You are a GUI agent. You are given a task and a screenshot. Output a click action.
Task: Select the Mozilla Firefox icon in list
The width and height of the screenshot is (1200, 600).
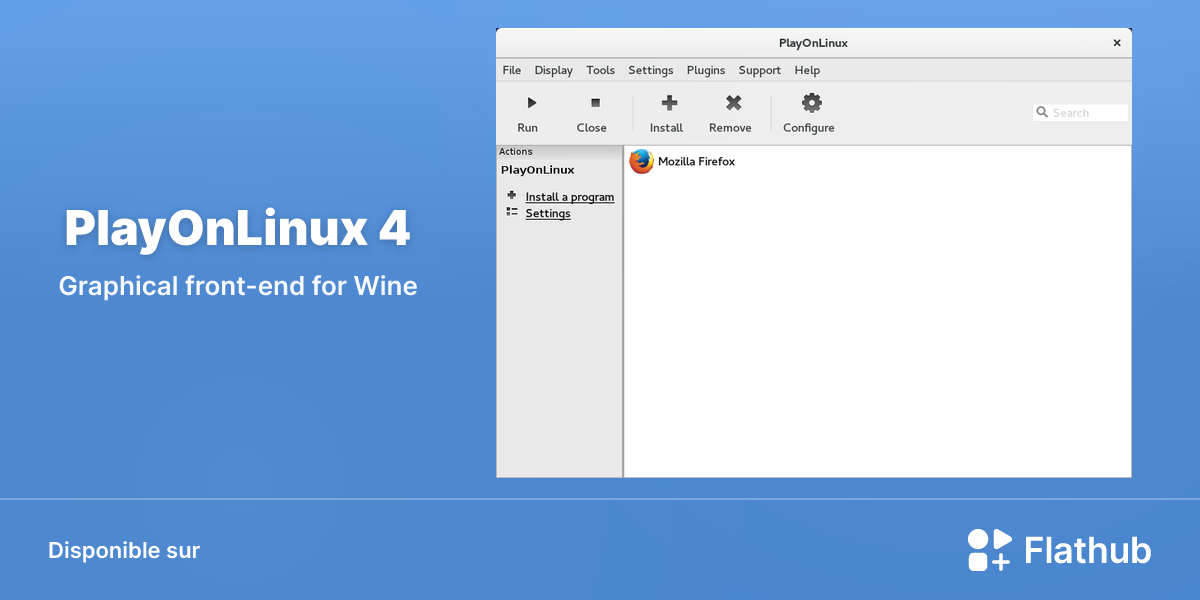pos(641,161)
